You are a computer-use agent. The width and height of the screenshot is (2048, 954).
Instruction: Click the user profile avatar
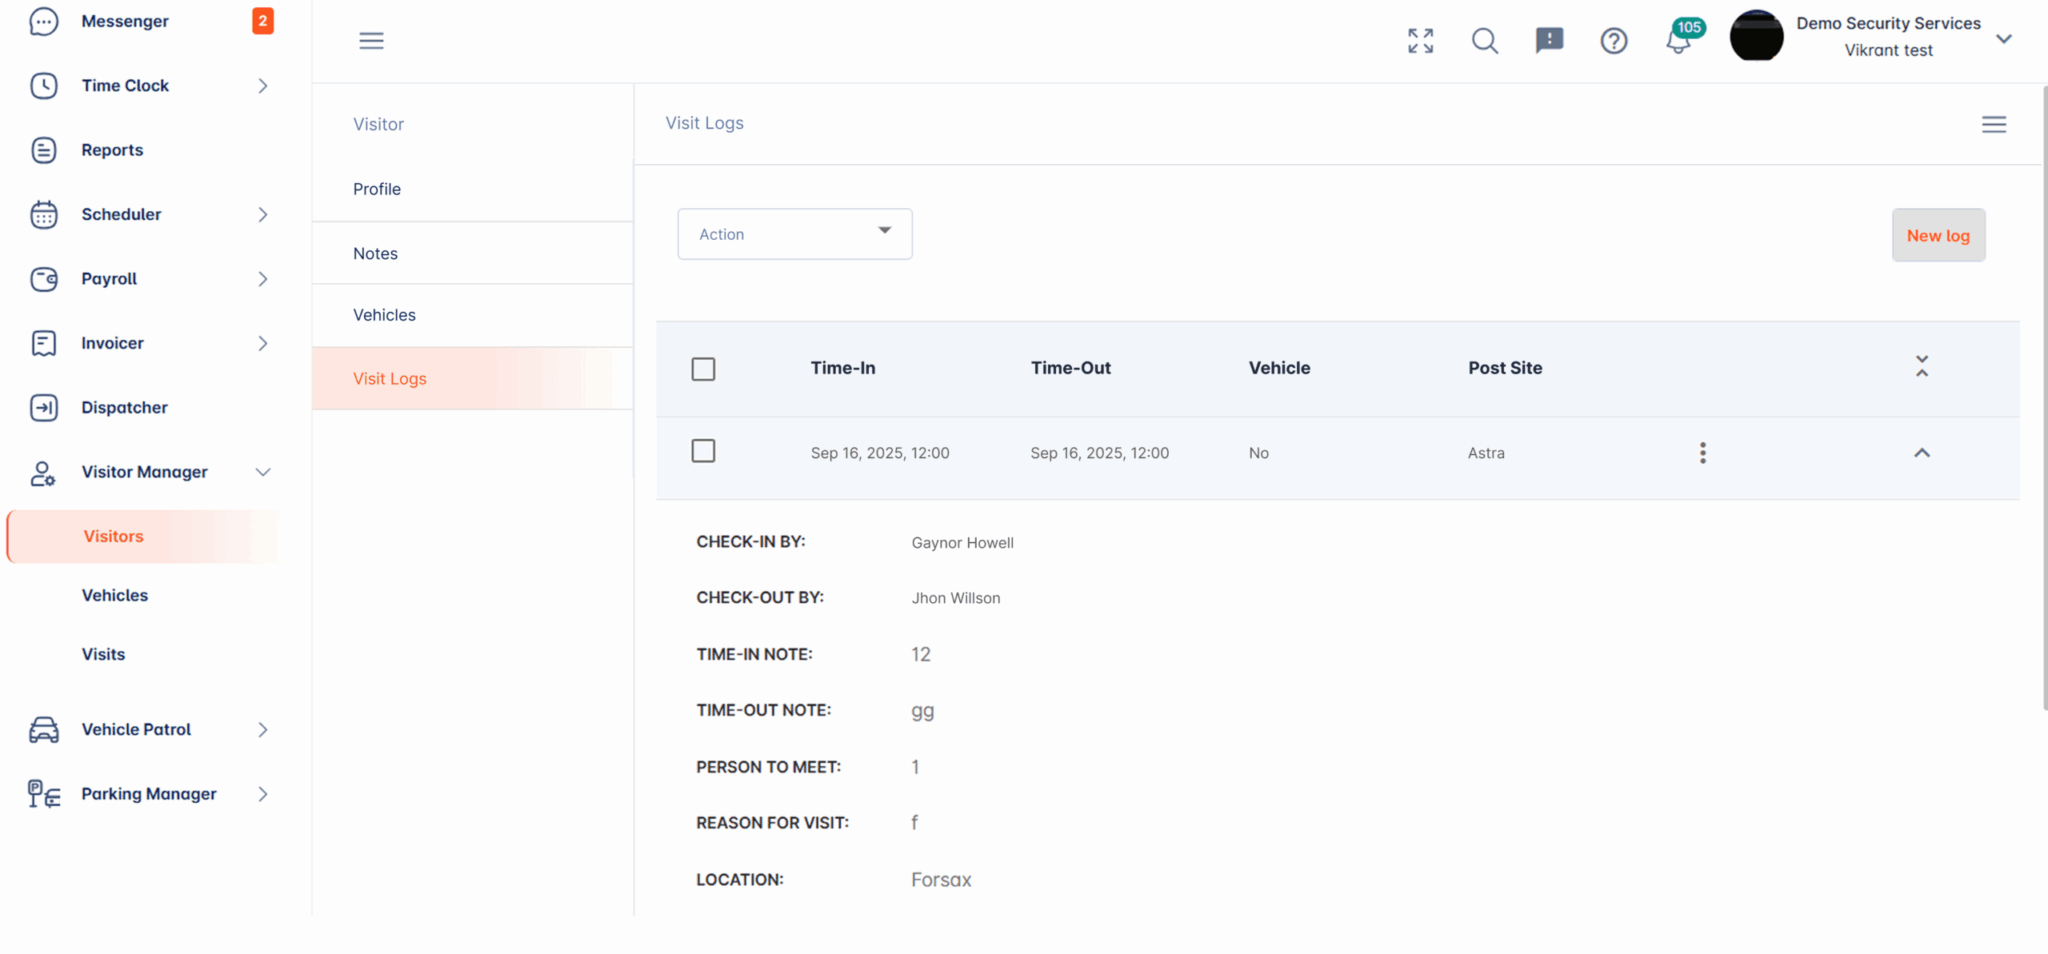tap(1756, 36)
